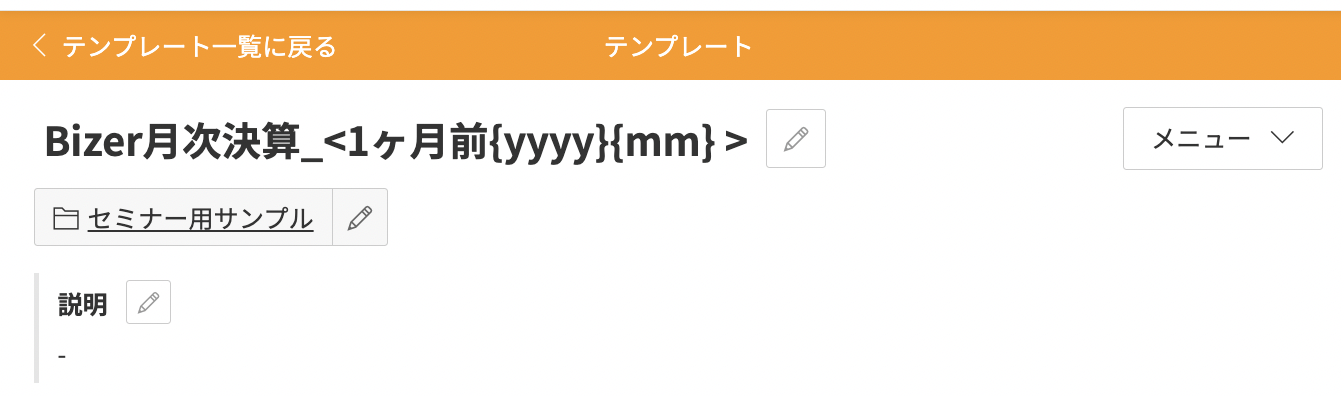
Task: Open the メニュー dropdown
Action: [x=1223, y=138]
